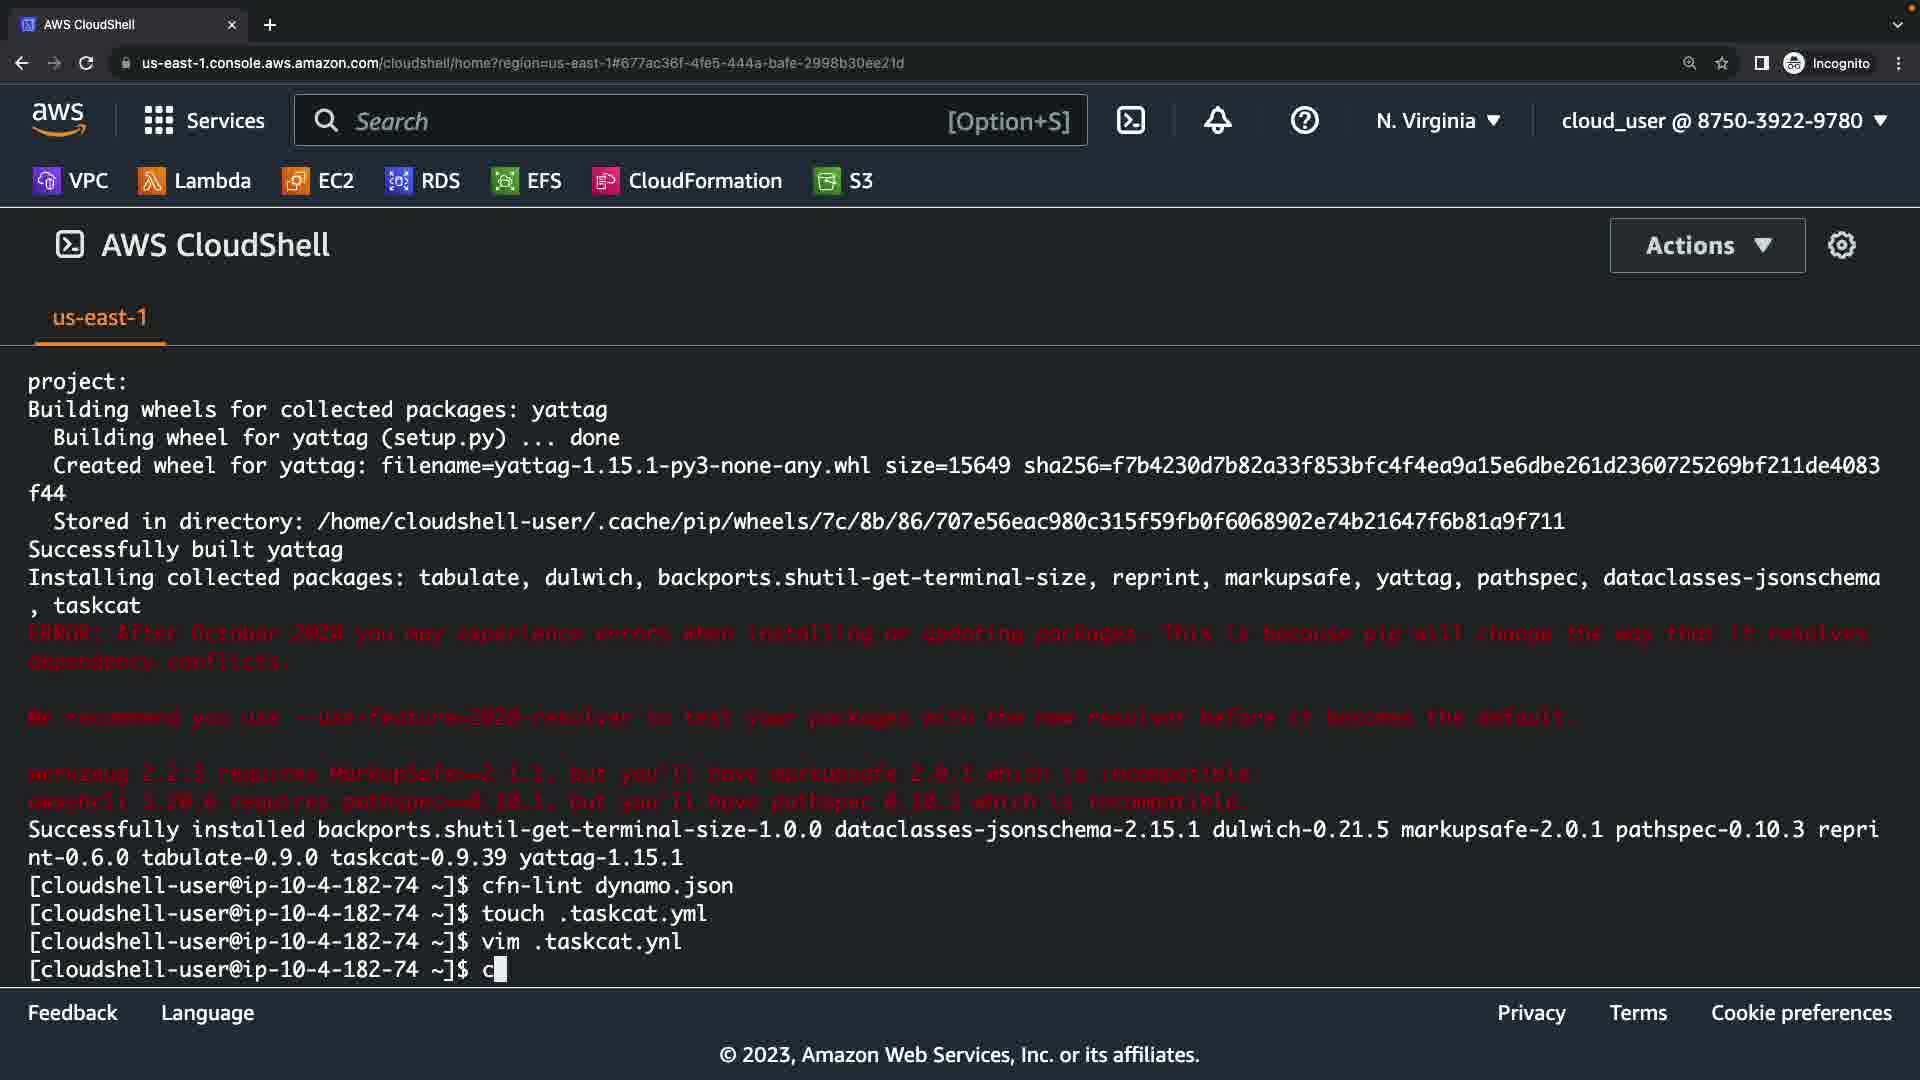Click the AWS logo home link
The width and height of the screenshot is (1920, 1080).
pyautogui.click(x=58, y=120)
